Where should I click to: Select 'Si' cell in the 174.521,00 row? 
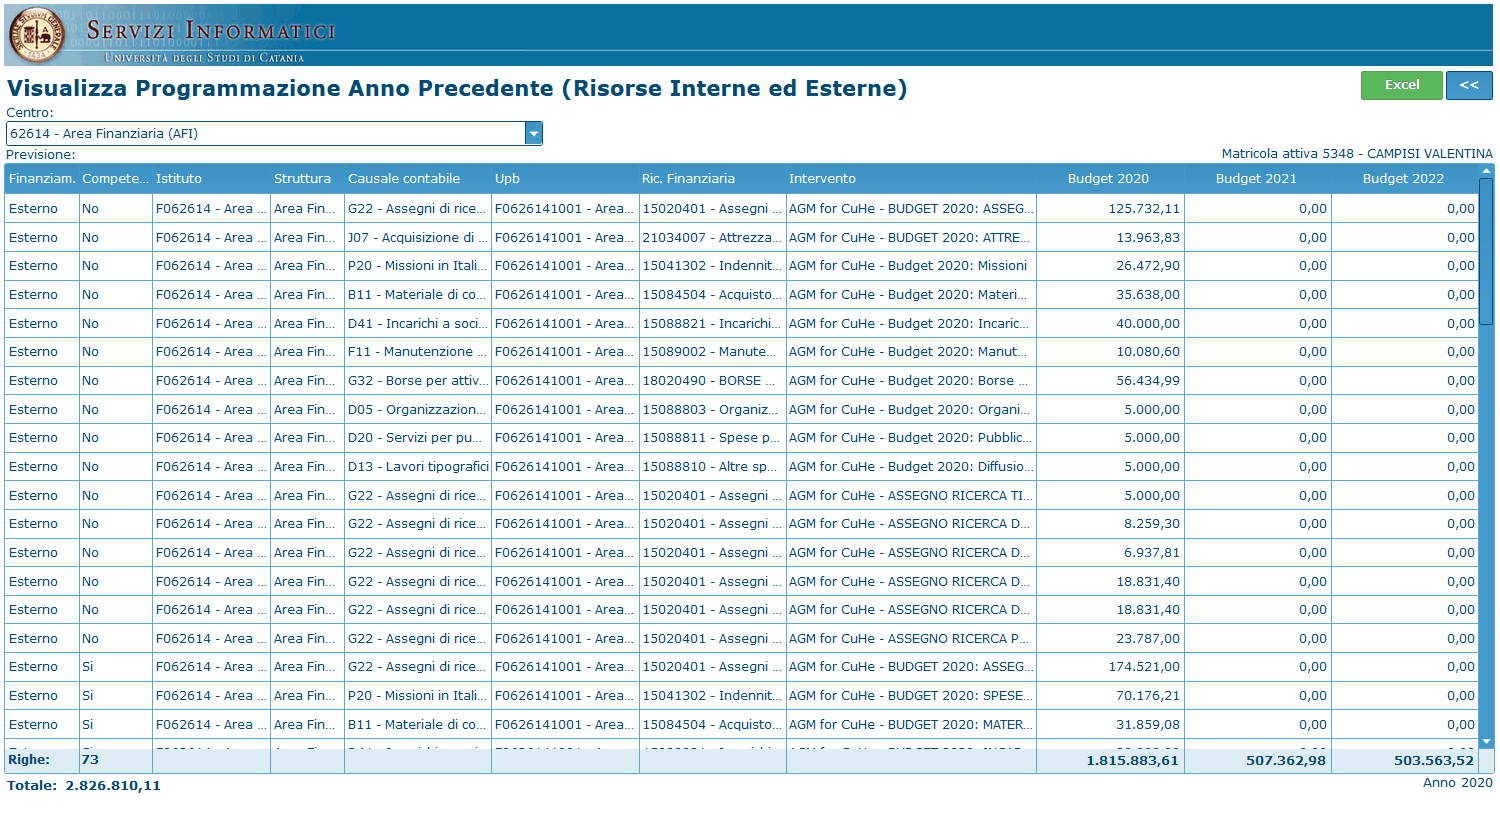tap(115, 667)
